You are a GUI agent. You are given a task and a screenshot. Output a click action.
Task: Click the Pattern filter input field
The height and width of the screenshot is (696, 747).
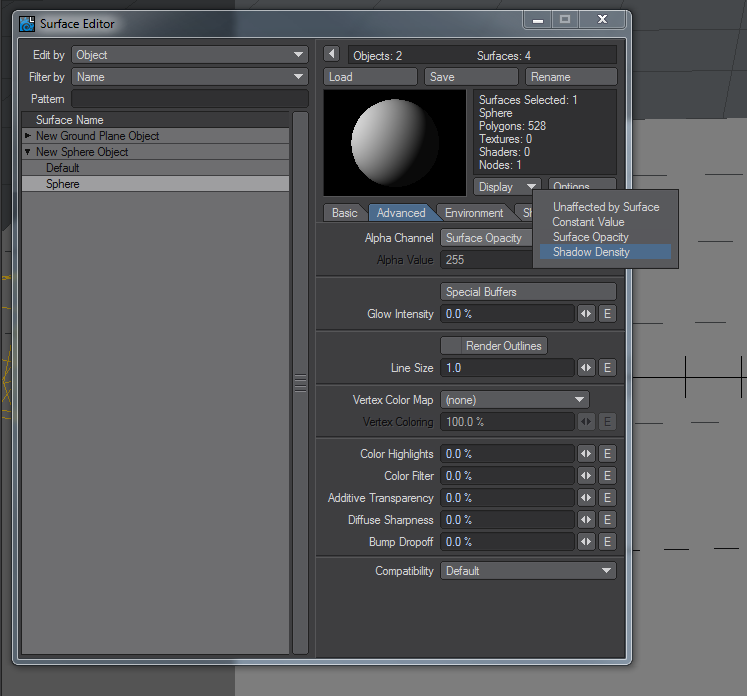pos(190,99)
